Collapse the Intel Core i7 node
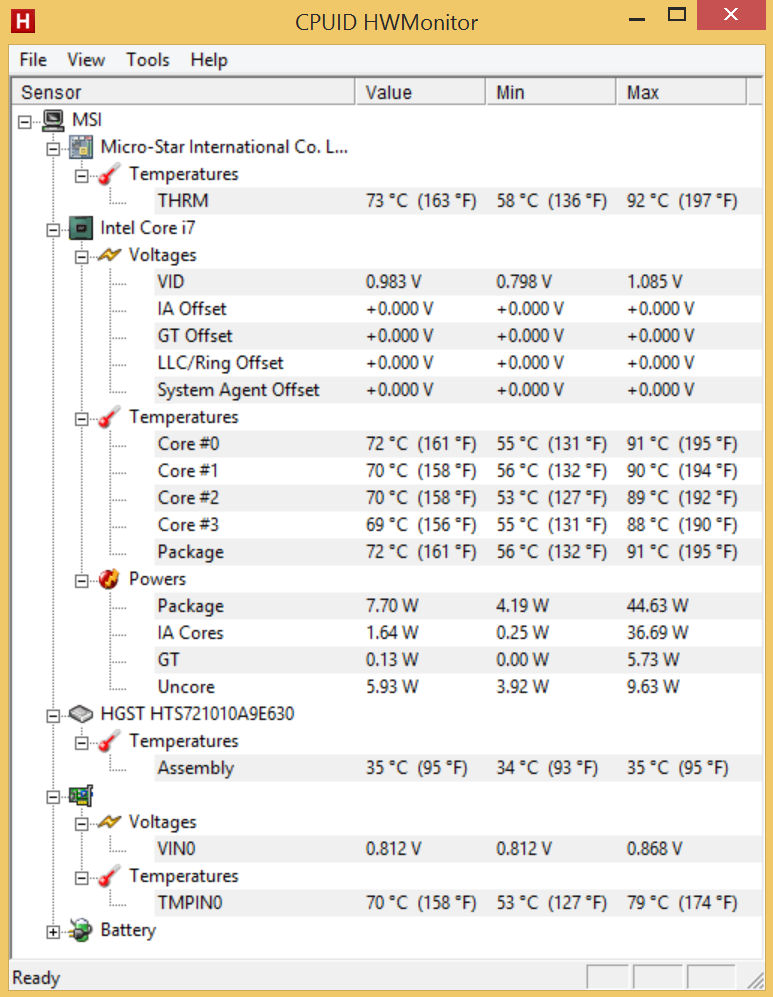The width and height of the screenshot is (773, 997). 53,230
